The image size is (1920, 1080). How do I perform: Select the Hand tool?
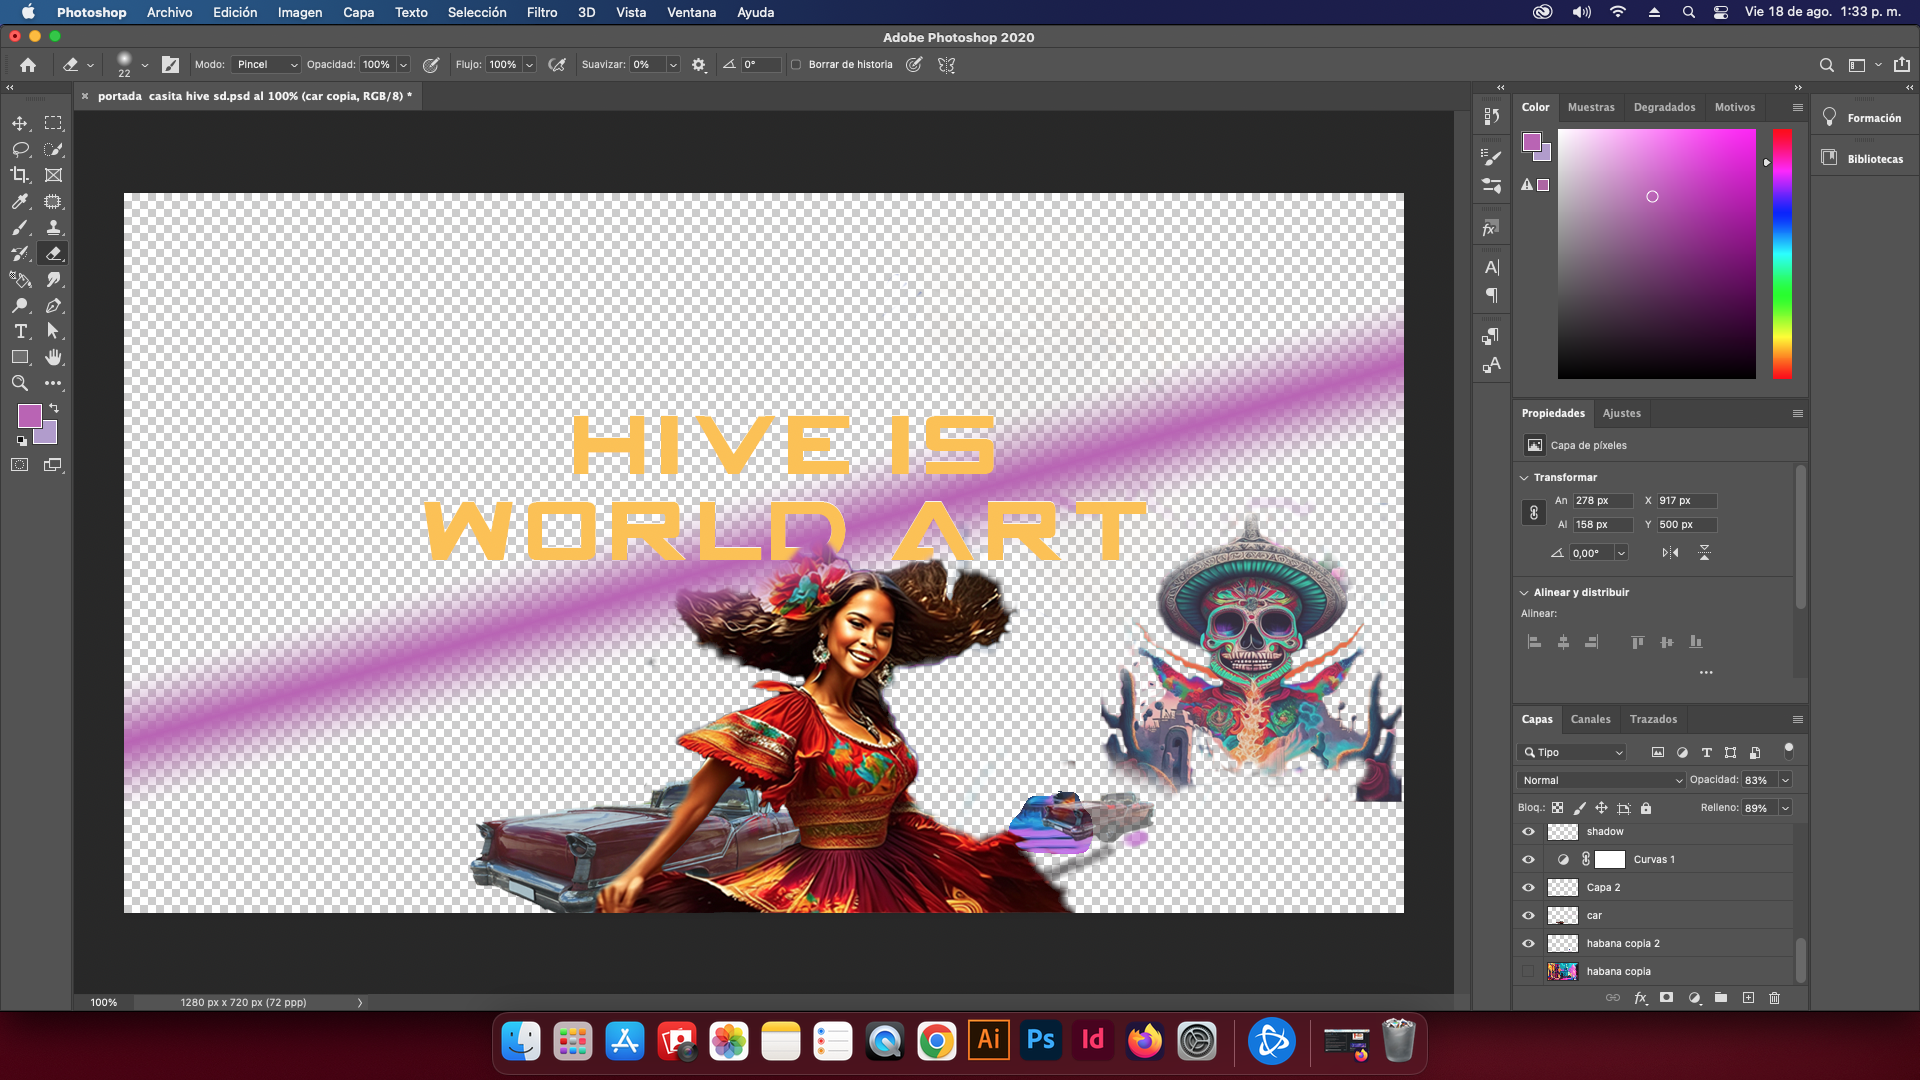tap(53, 357)
